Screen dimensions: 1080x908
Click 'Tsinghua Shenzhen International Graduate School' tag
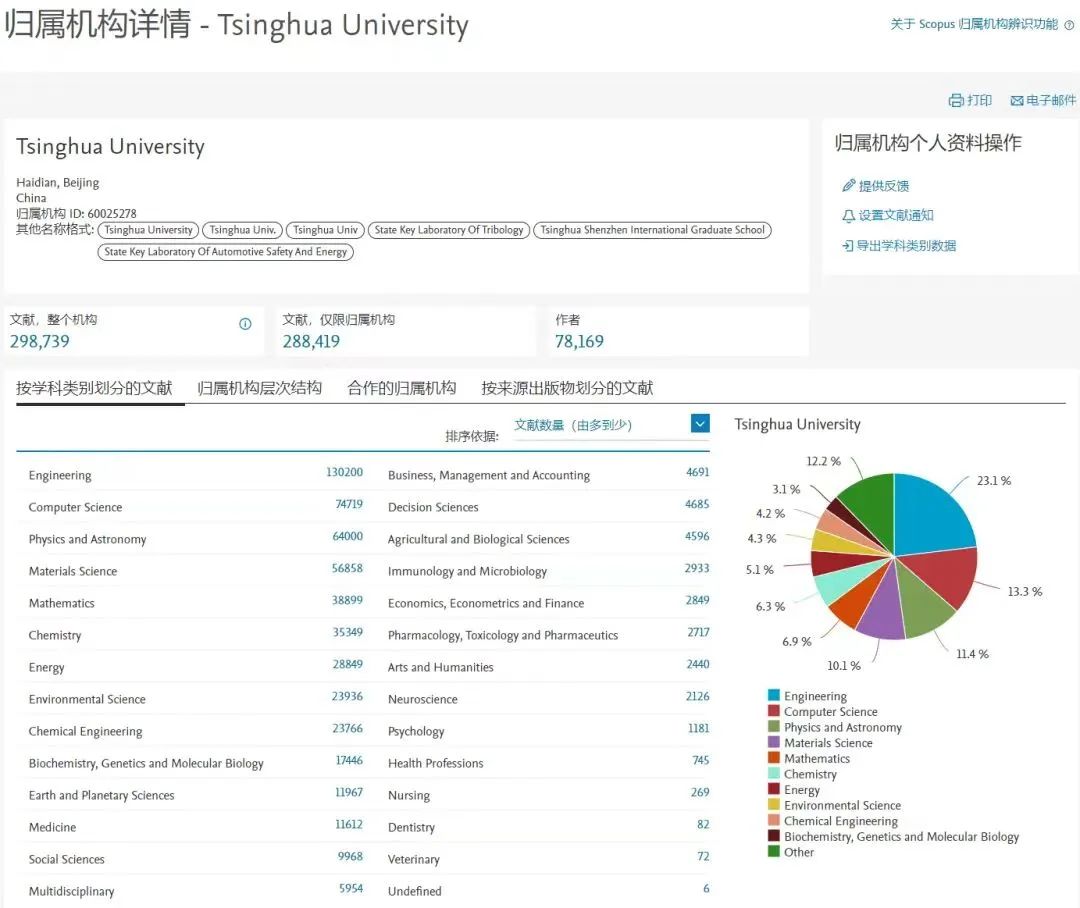click(x=652, y=230)
